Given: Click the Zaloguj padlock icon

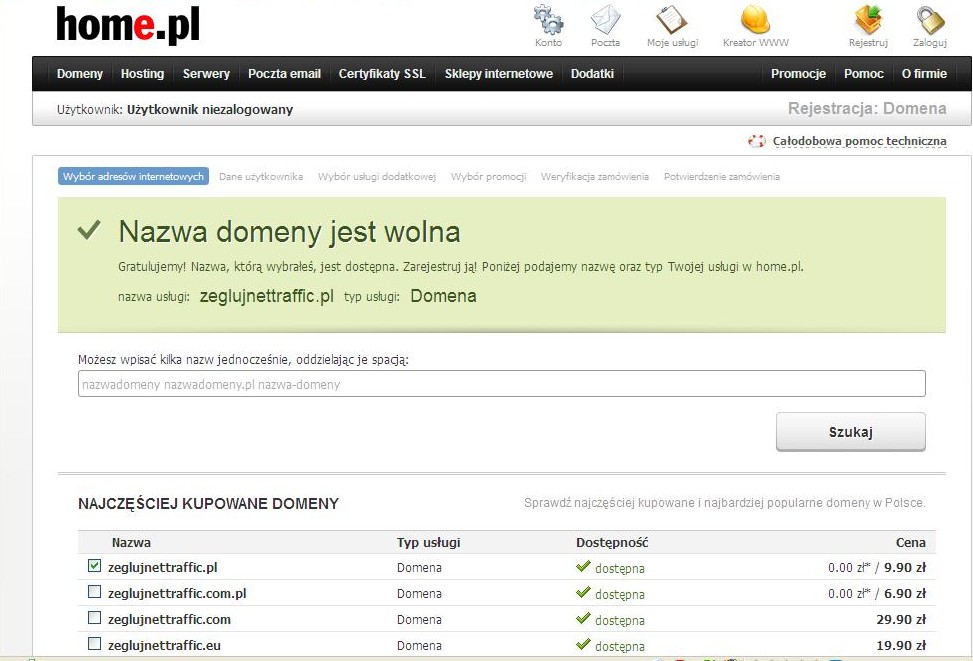Looking at the screenshot, I should 930,20.
